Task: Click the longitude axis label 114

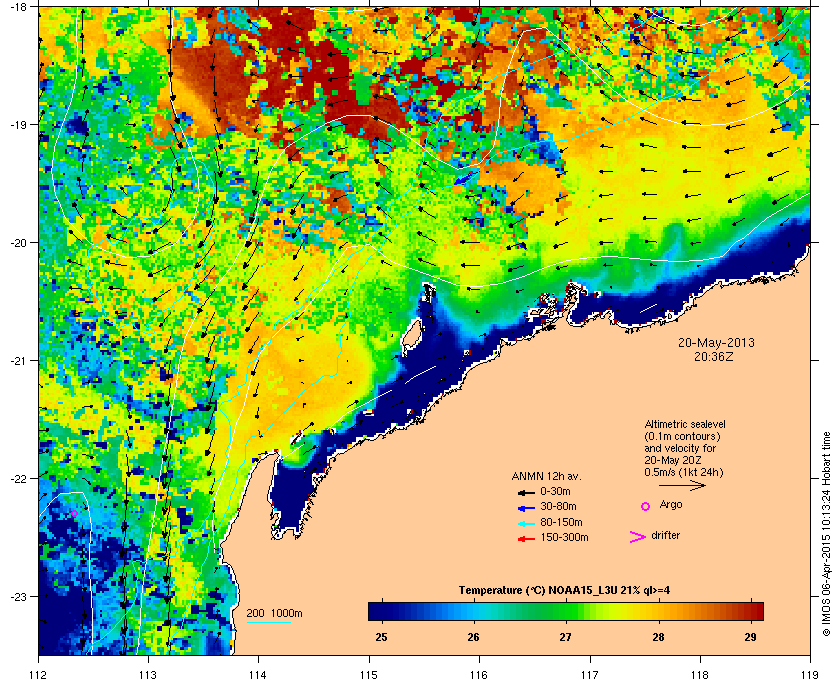Action: (258, 675)
